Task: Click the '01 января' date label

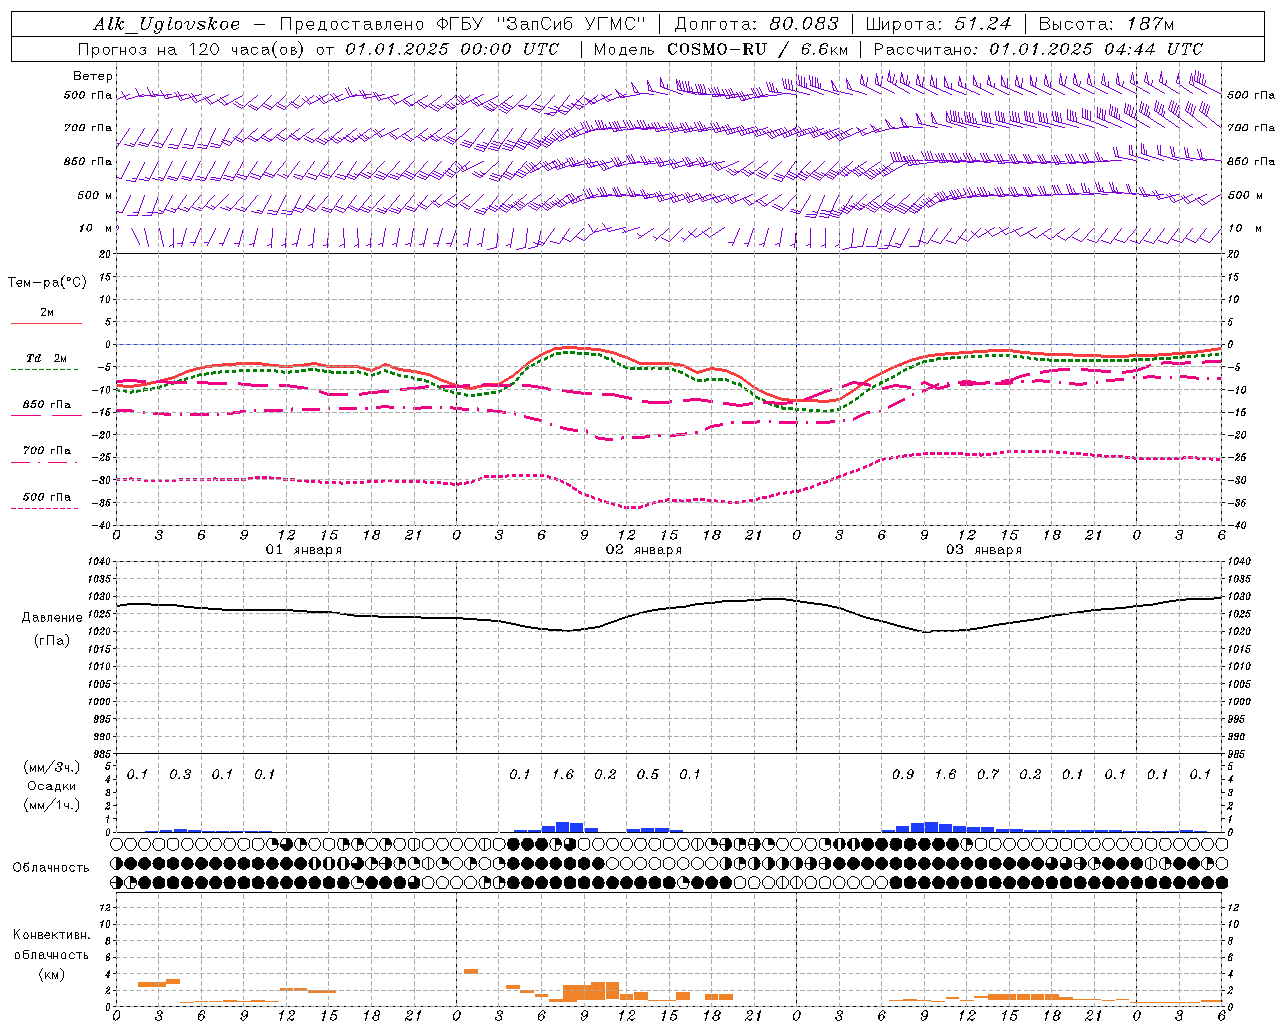Action: 303,550
